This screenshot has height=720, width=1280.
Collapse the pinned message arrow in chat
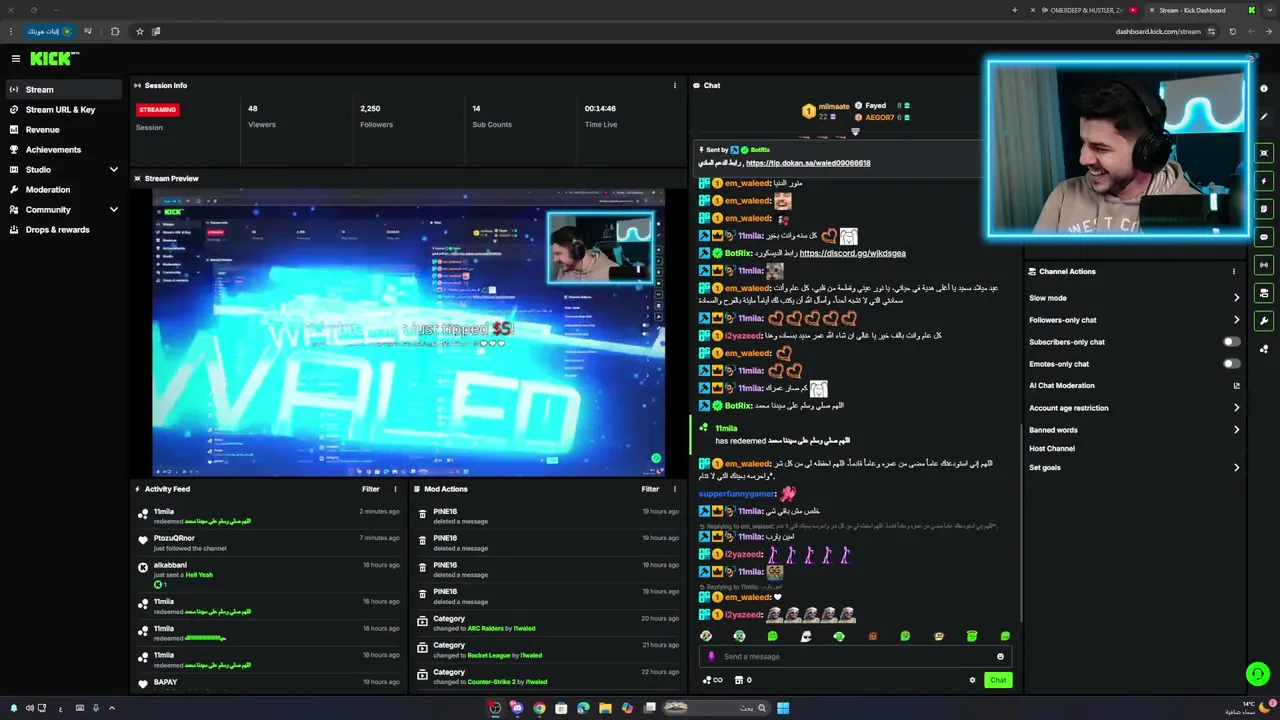click(855, 132)
